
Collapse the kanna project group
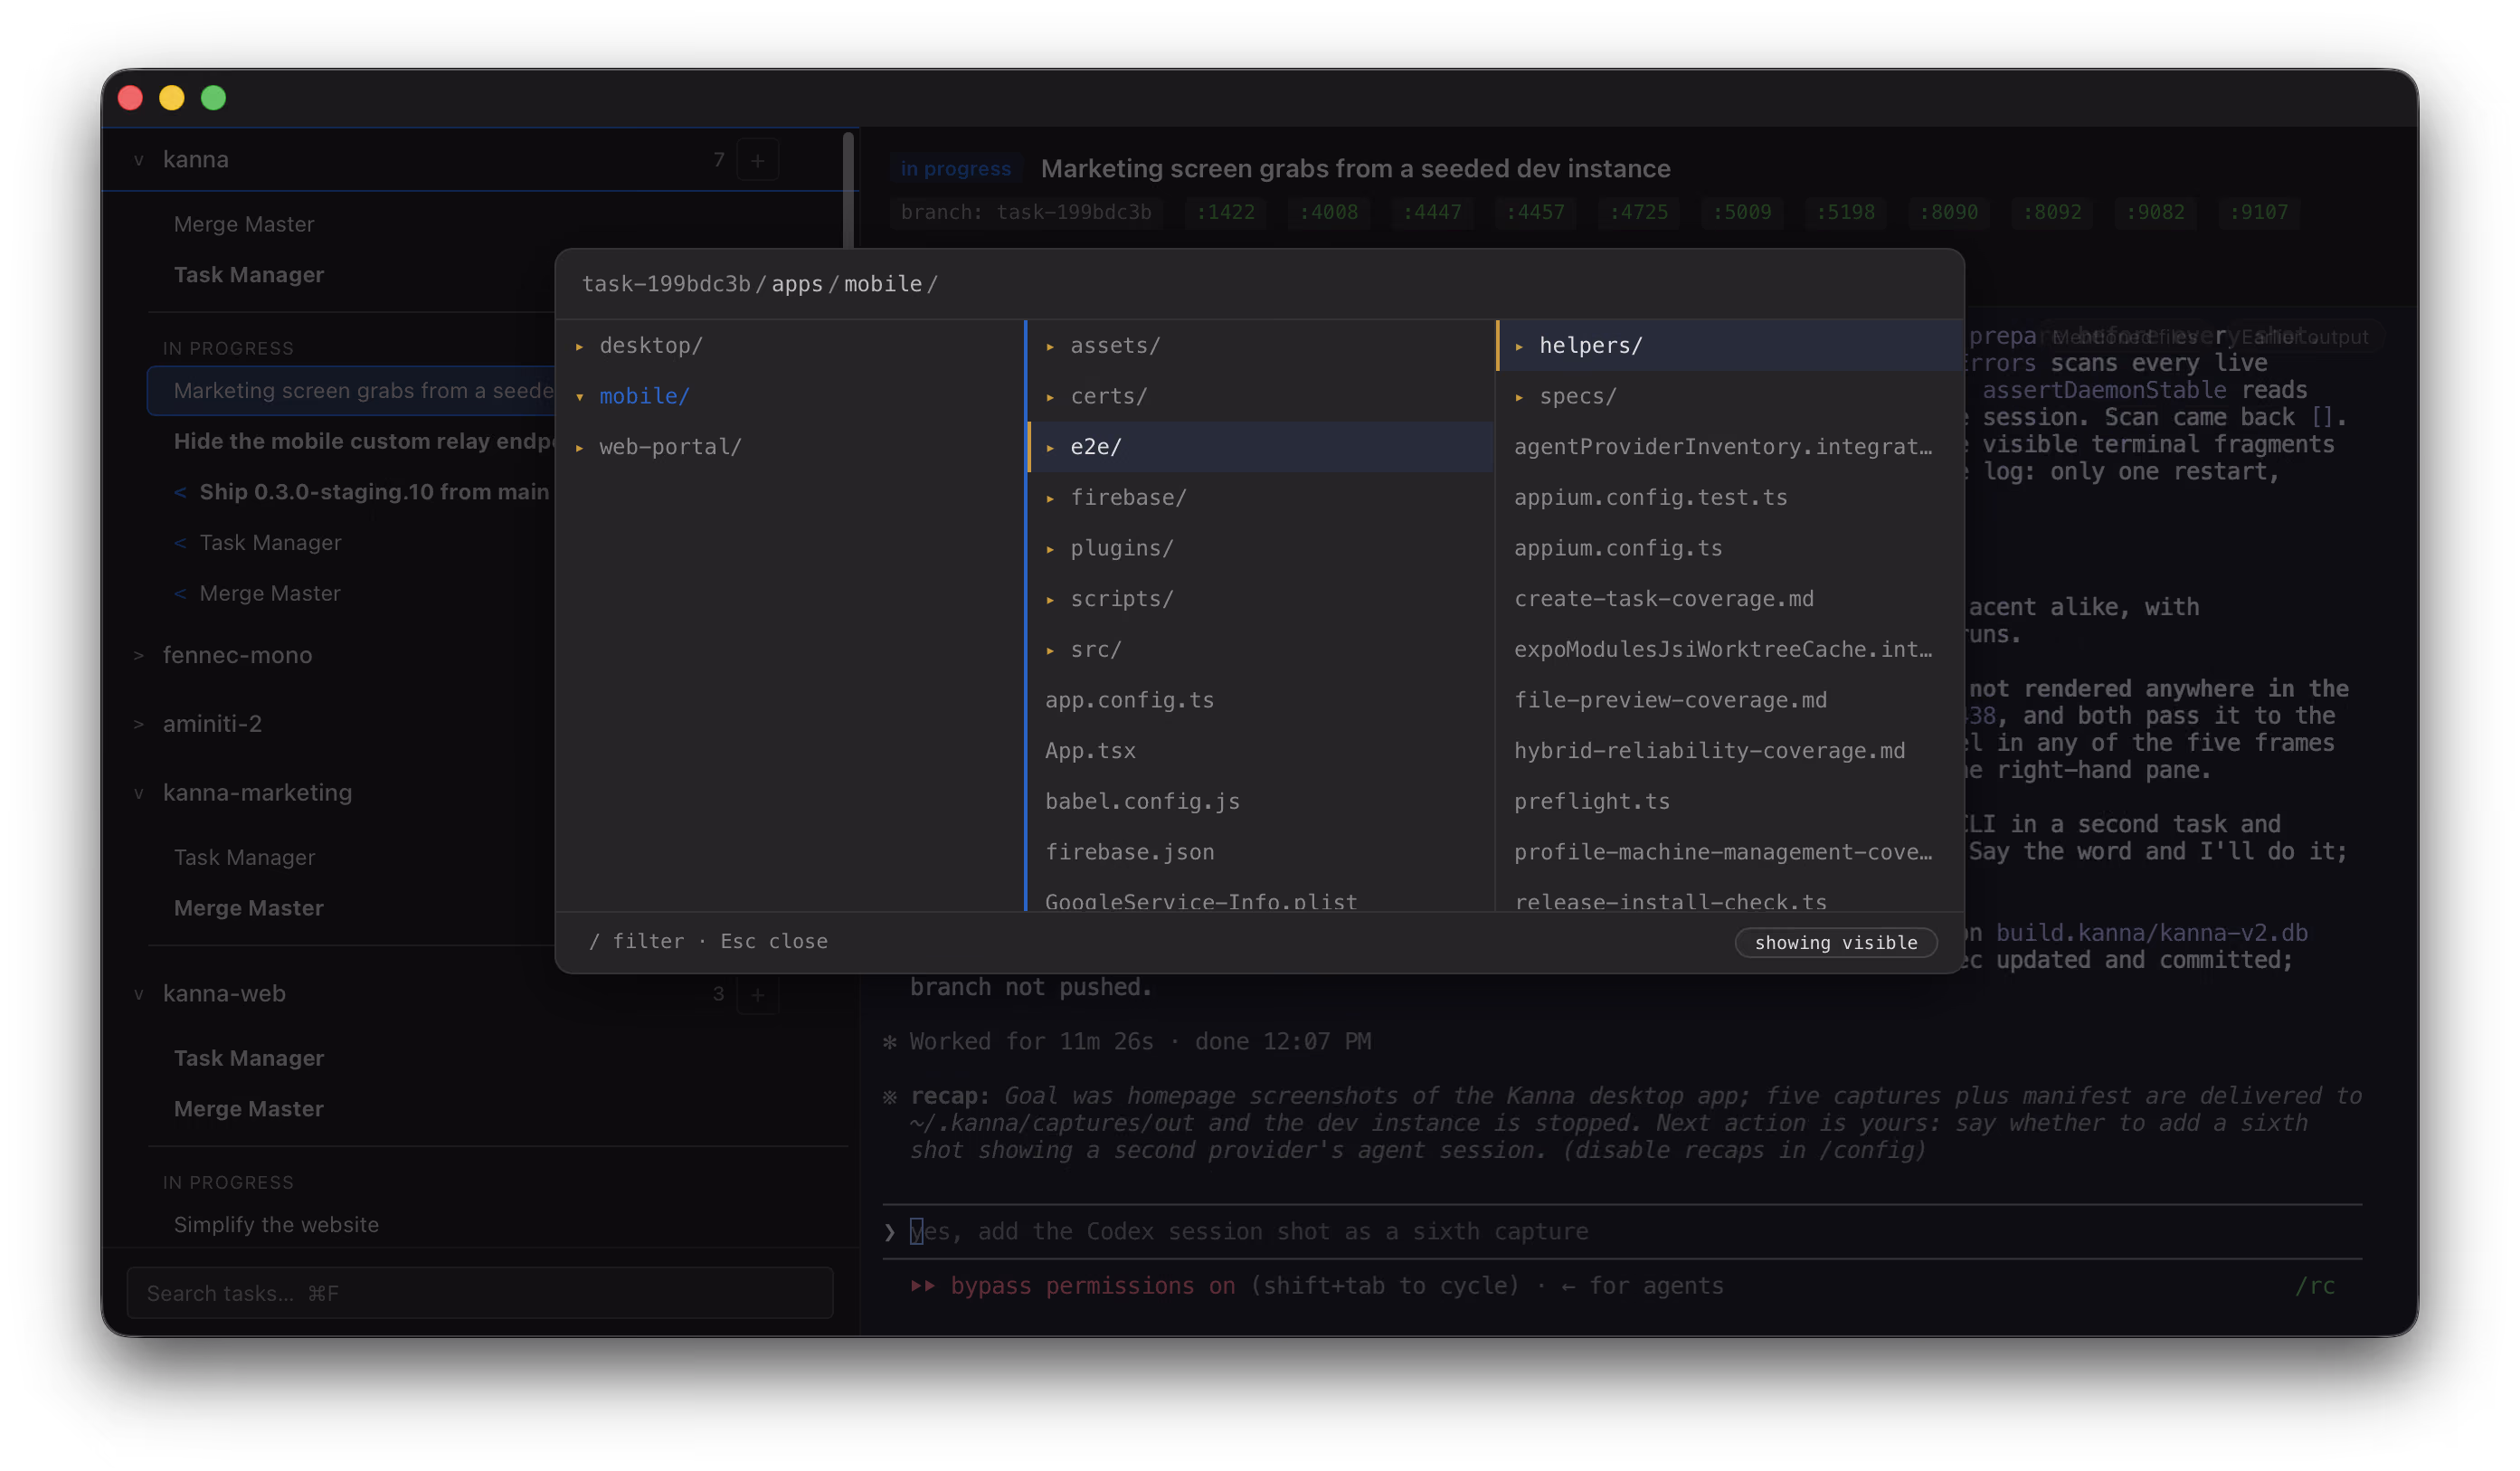(139, 160)
